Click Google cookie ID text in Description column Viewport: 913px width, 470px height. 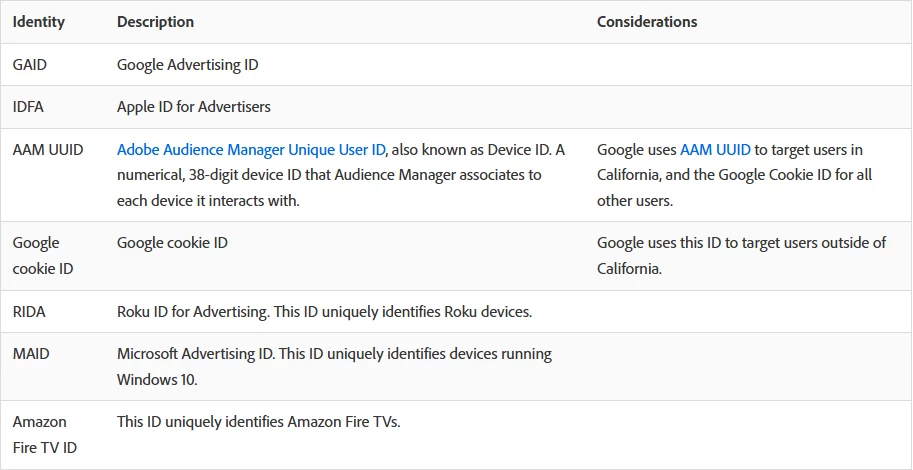[173, 243]
